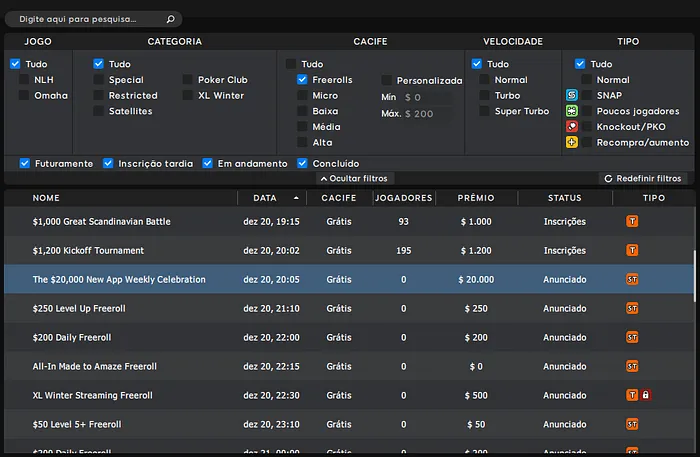Select the $1,200 Kickoff Tournament row

pyautogui.click(x=349, y=250)
